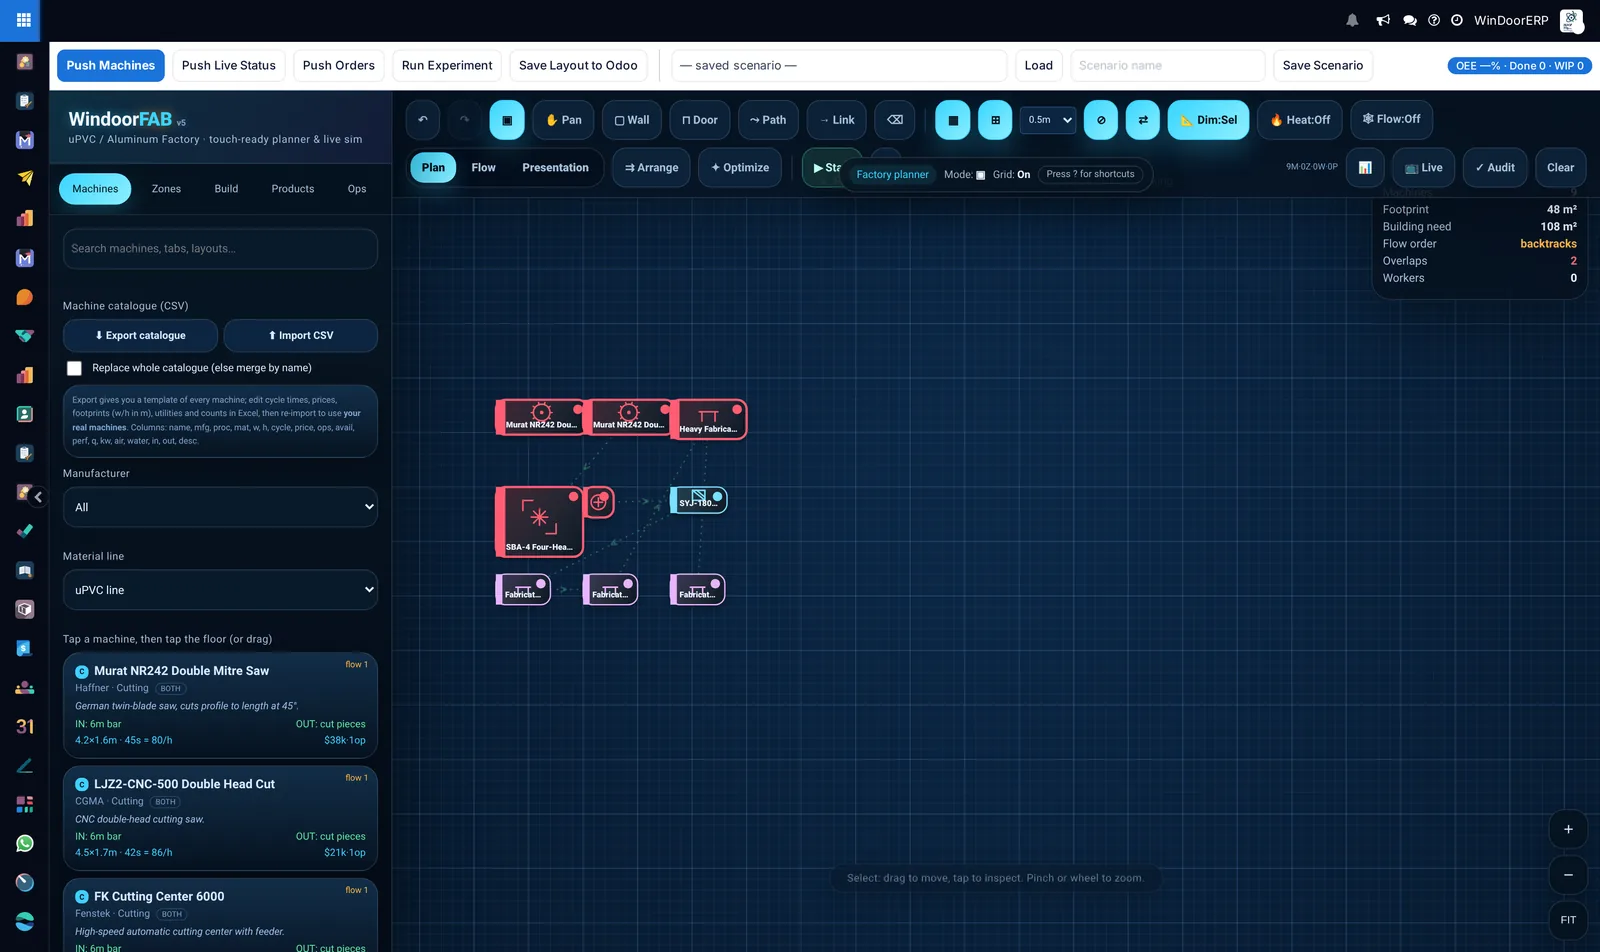Click the Arrange button
The image size is (1600, 952).
pos(651,167)
